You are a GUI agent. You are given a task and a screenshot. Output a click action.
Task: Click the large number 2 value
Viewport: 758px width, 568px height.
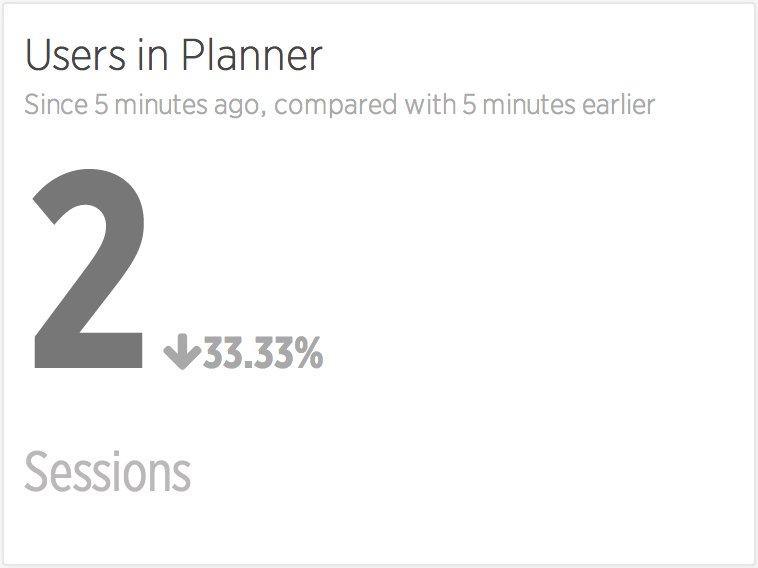pyautogui.click(x=89, y=269)
